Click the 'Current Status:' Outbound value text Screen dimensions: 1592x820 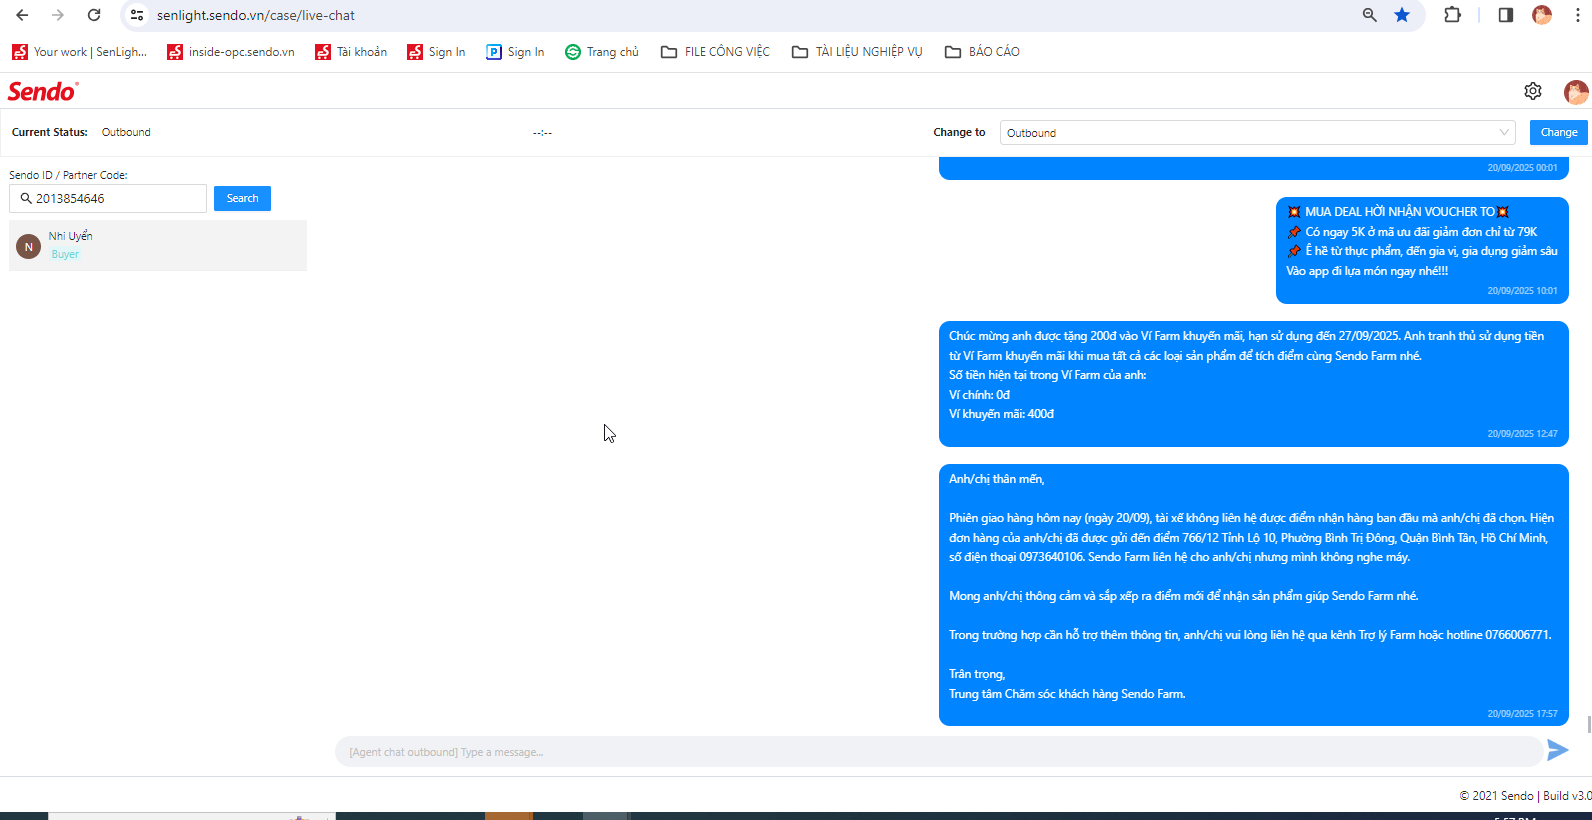tap(126, 132)
